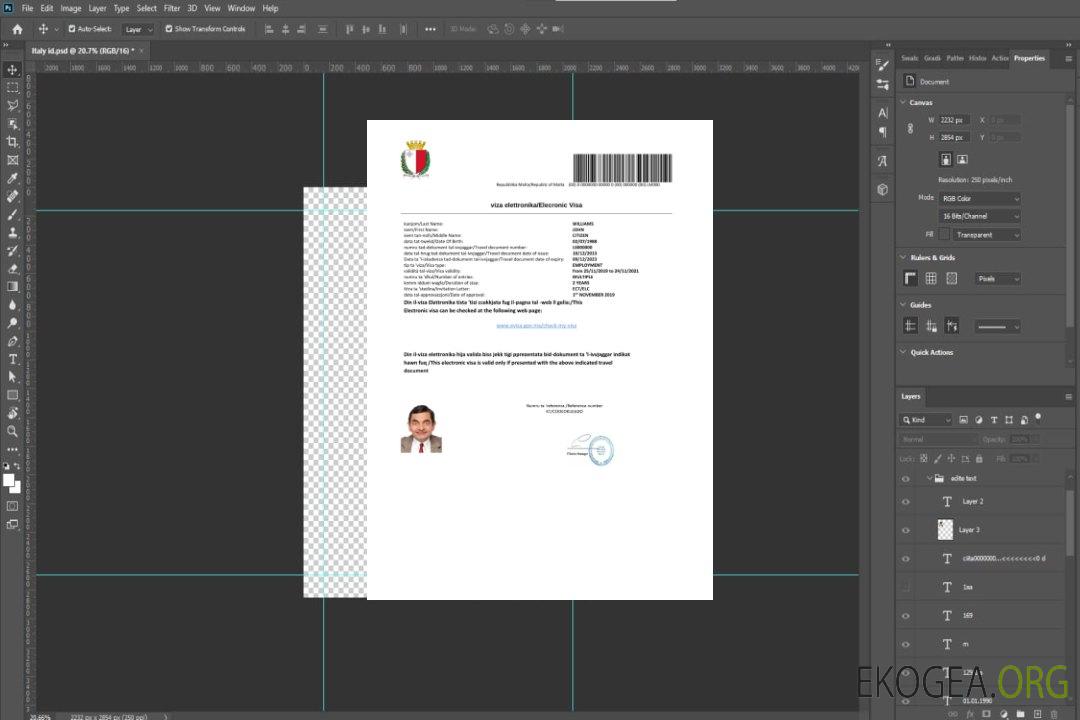Open the File menu
This screenshot has width=1080, height=720.
tap(28, 8)
